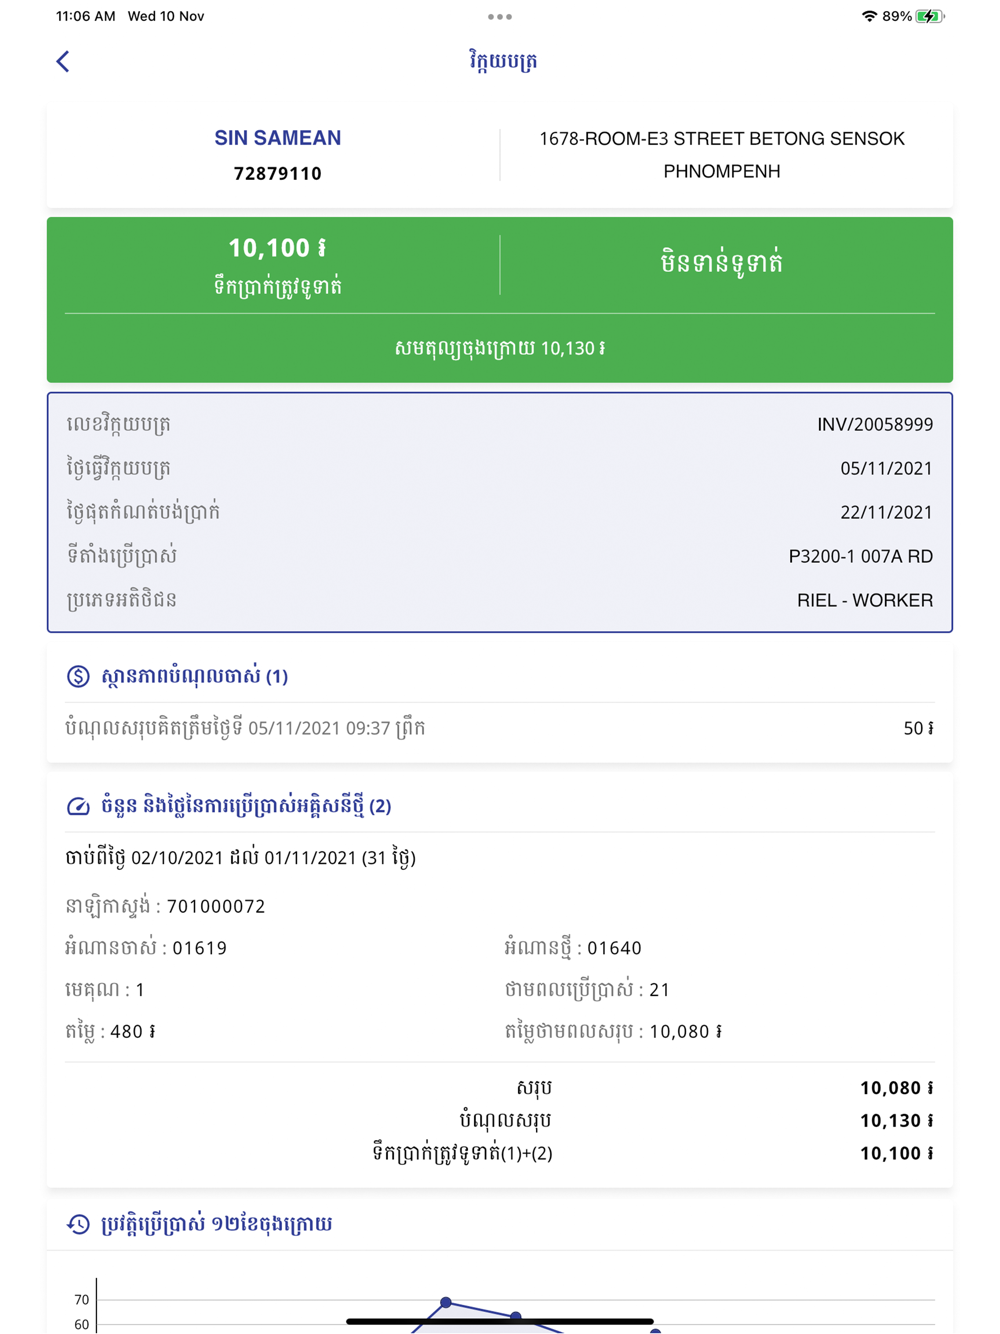Tap the old balance 50 riel value
Image resolution: width=1000 pixels, height=1334 pixels.
coord(918,728)
